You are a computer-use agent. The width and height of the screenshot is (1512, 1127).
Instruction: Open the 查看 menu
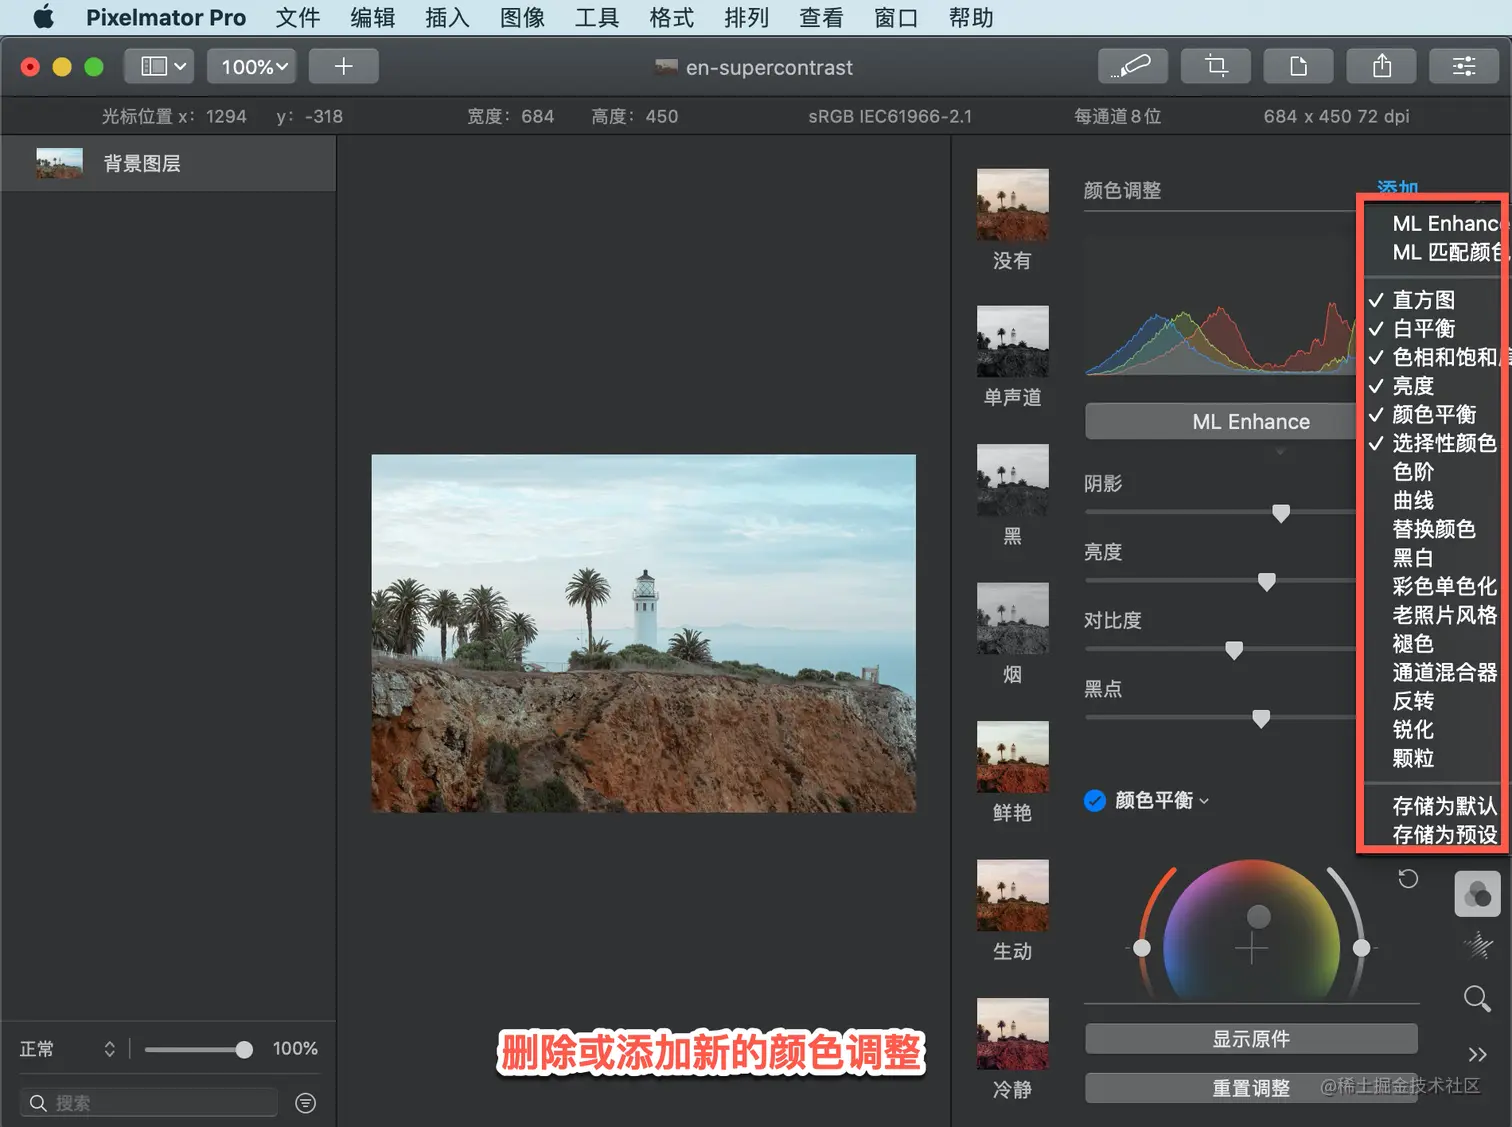(821, 17)
